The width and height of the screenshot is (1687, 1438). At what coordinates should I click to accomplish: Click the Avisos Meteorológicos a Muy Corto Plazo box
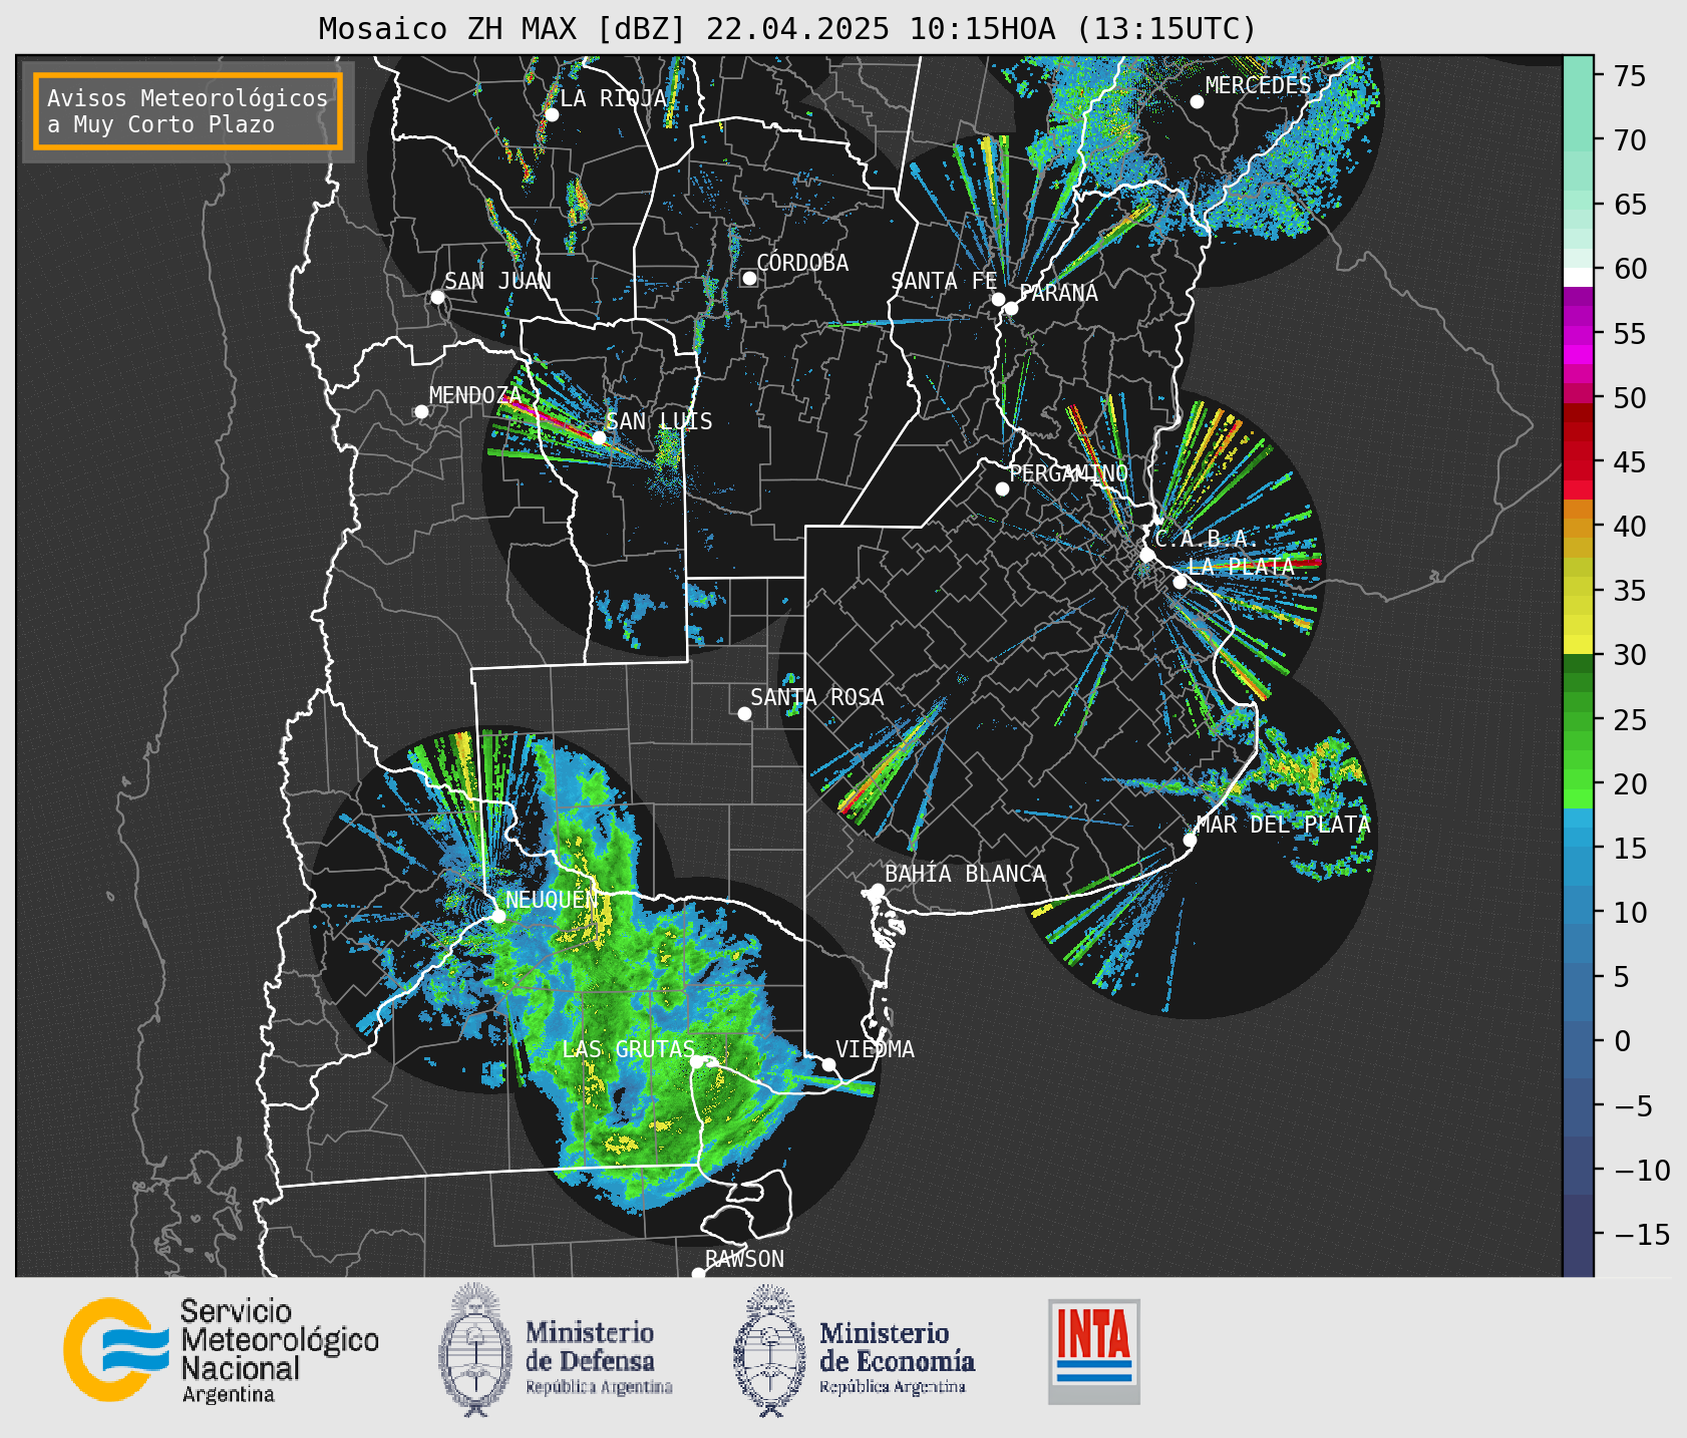(188, 111)
